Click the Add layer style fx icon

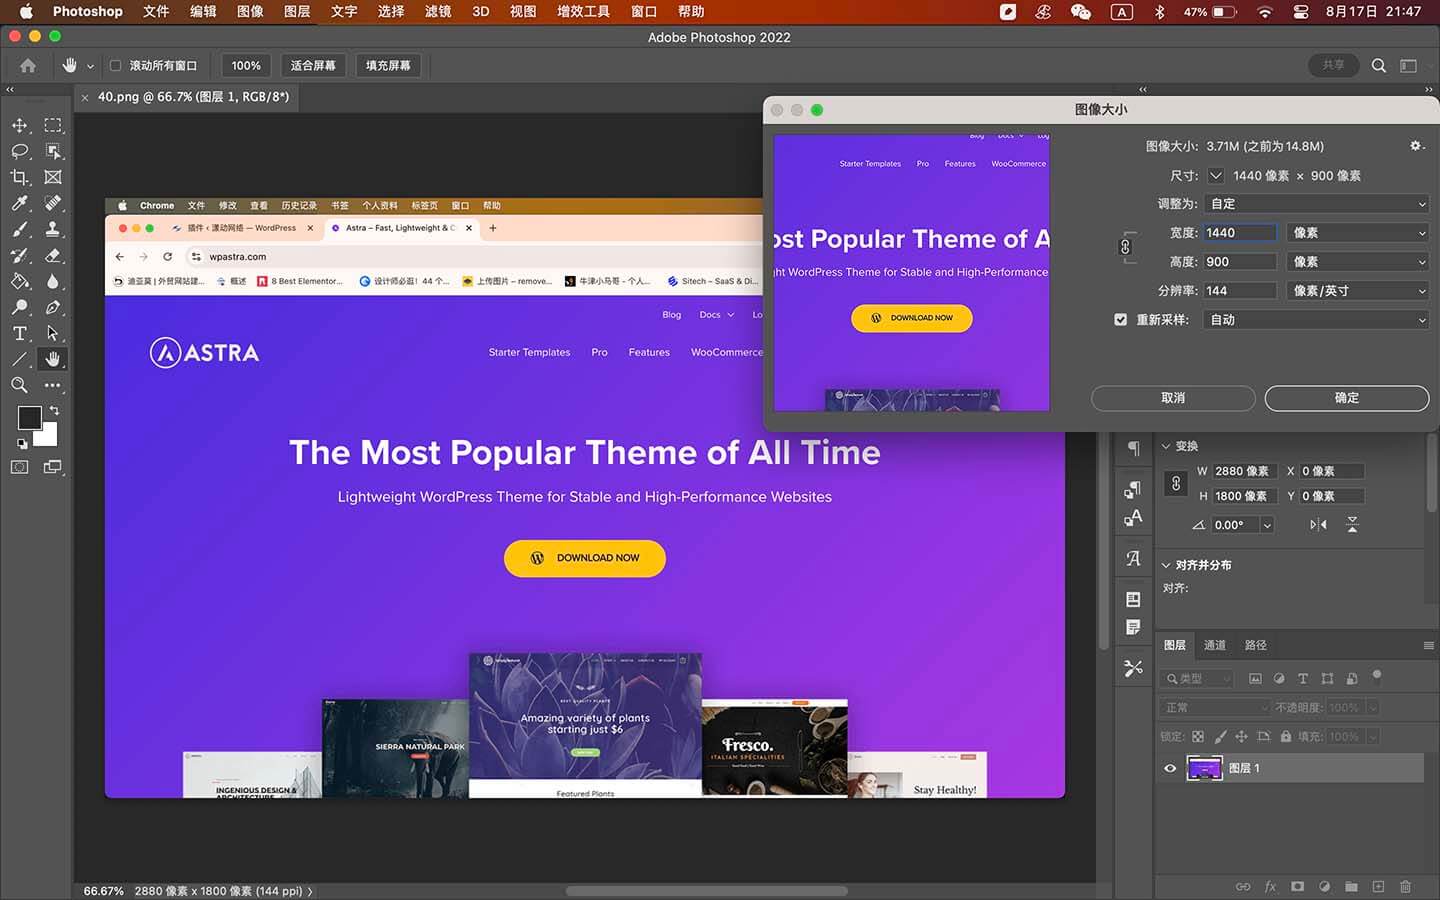point(1270,886)
